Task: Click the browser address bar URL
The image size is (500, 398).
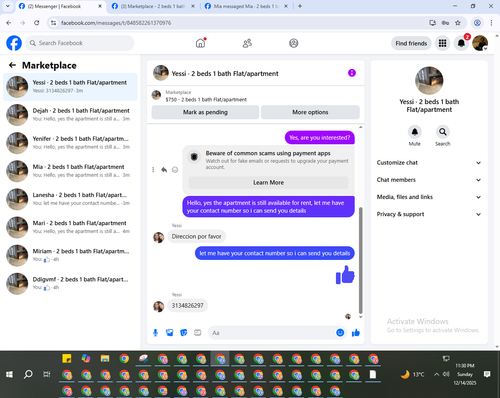Action: pyautogui.click(x=116, y=23)
